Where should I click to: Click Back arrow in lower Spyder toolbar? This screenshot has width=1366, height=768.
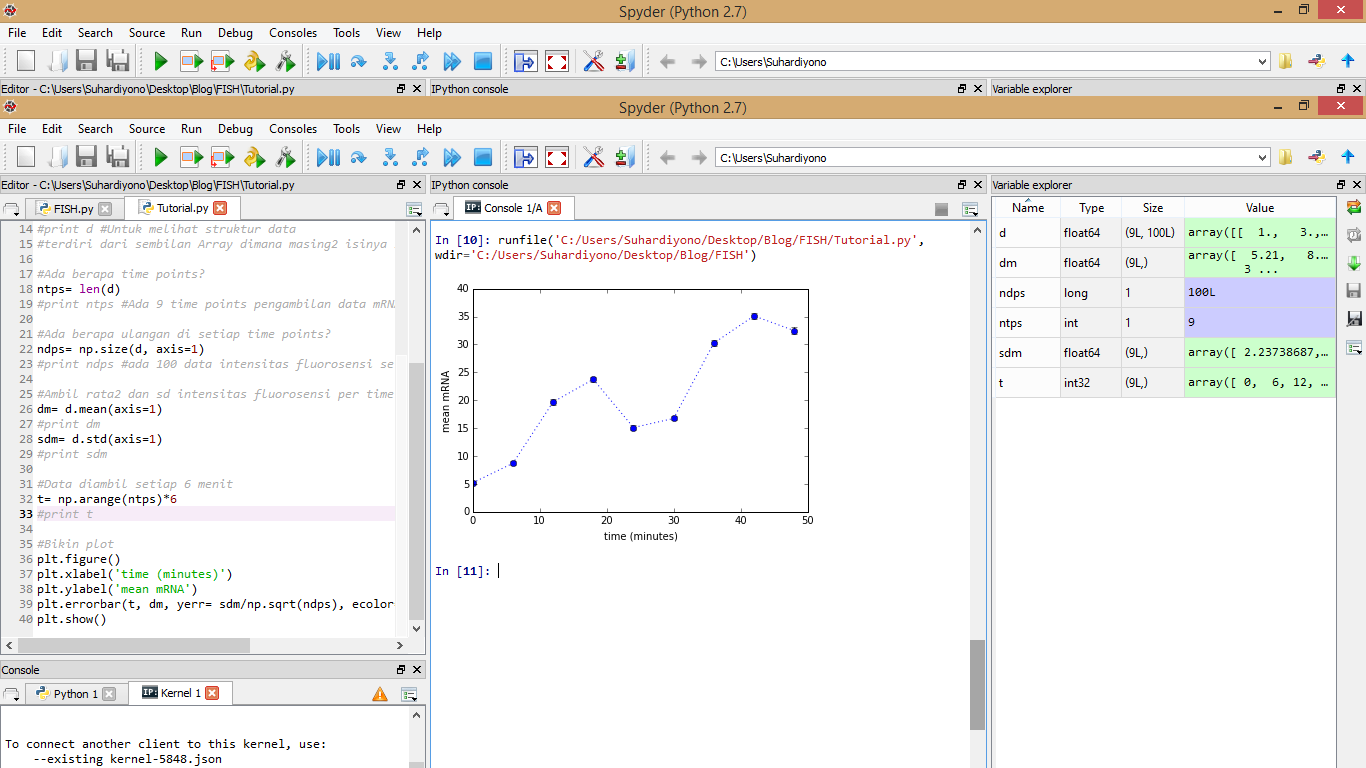[x=667, y=157]
